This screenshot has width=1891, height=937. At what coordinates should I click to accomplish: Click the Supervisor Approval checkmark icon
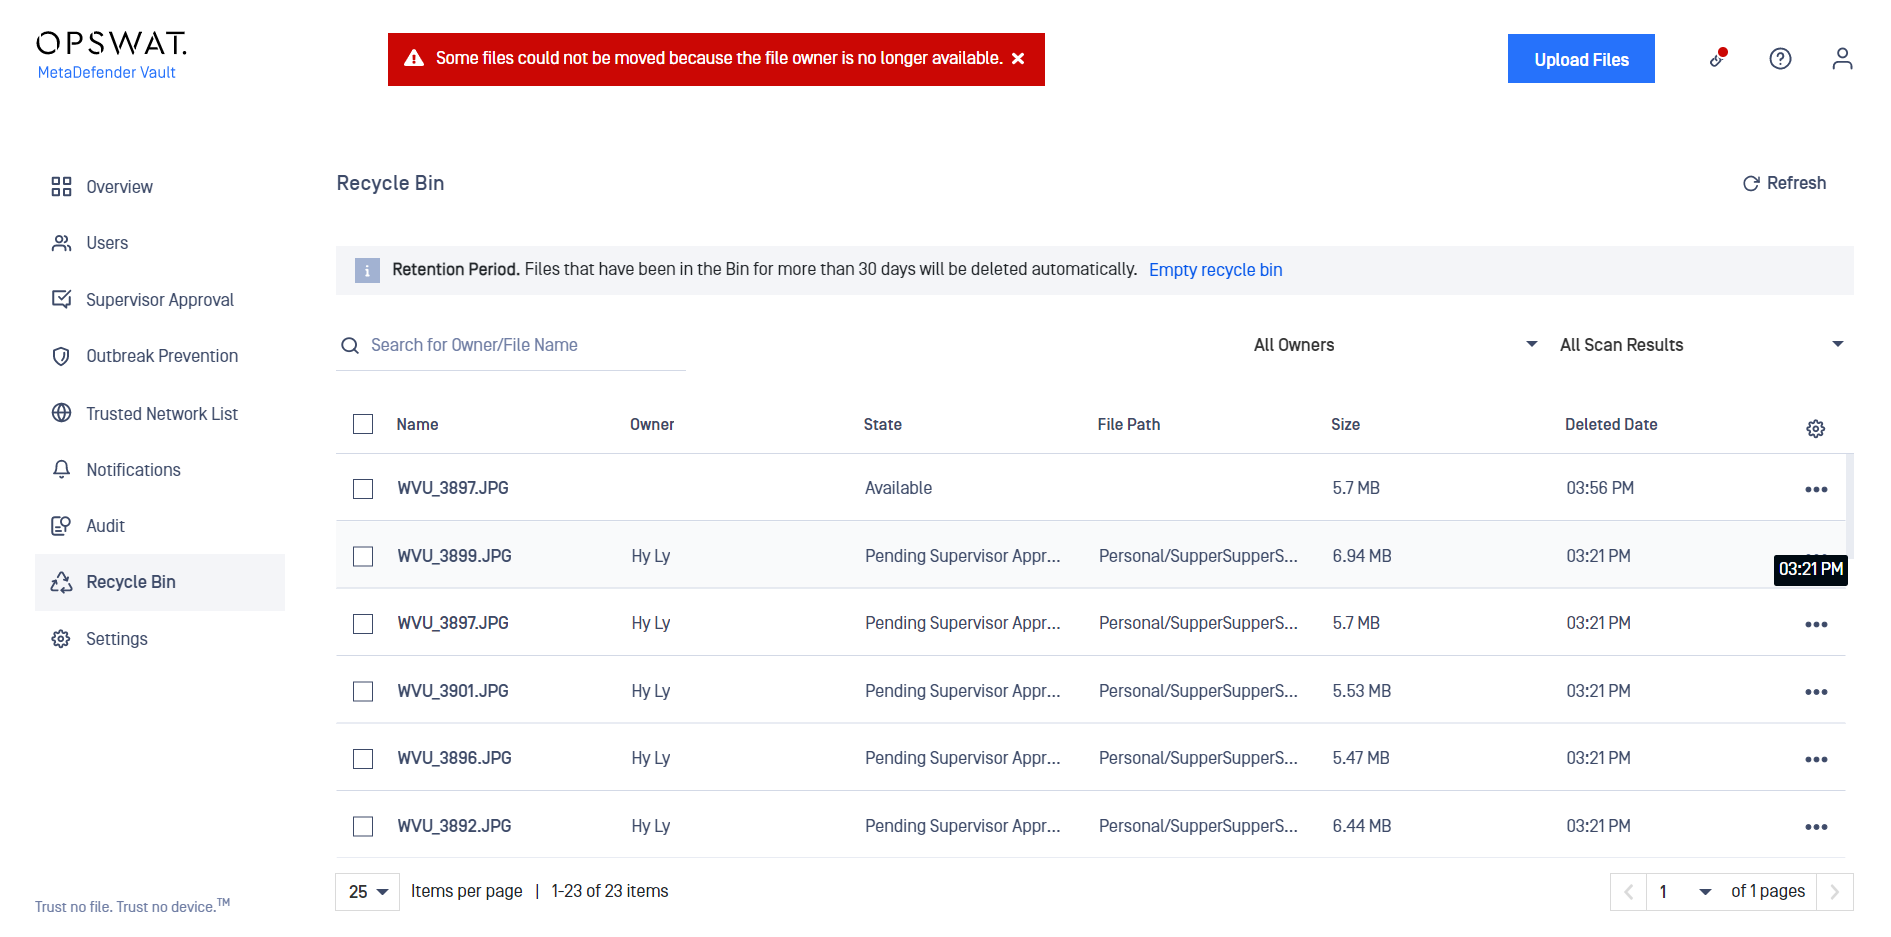61,299
